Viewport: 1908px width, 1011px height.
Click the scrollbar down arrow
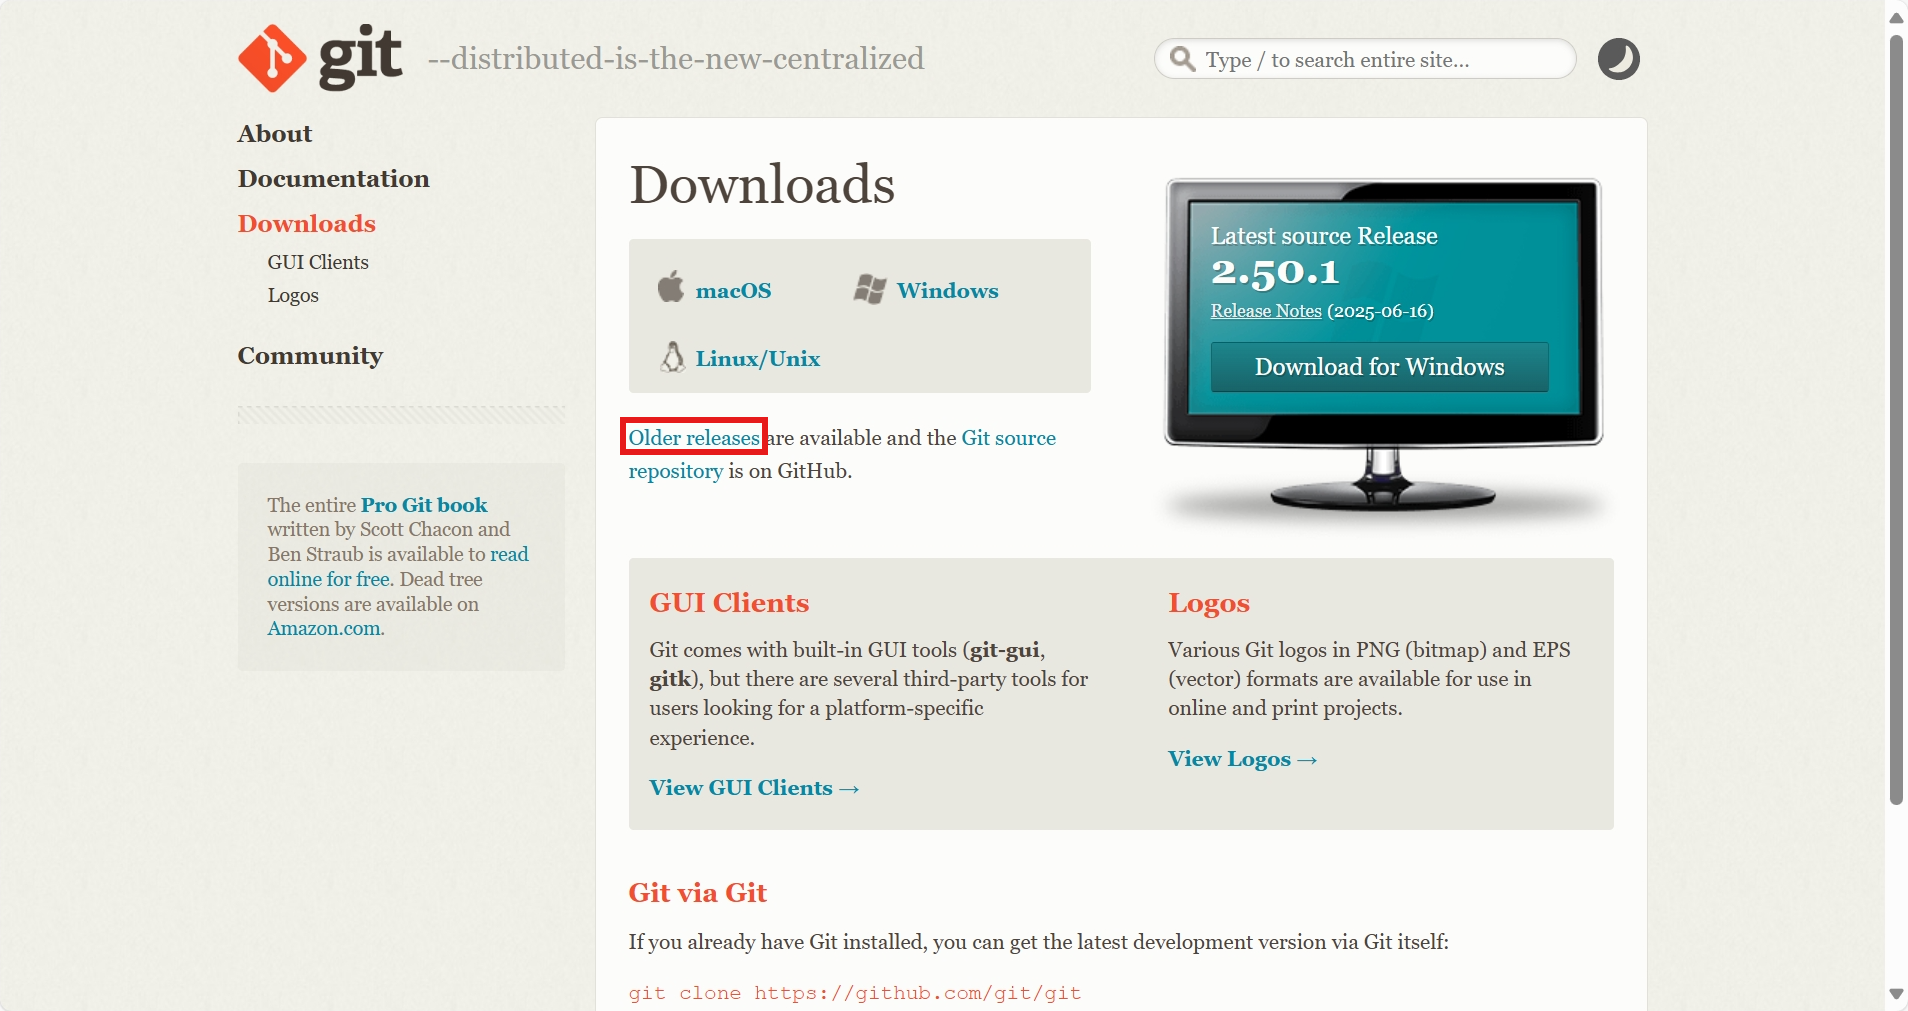(1896, 994)
